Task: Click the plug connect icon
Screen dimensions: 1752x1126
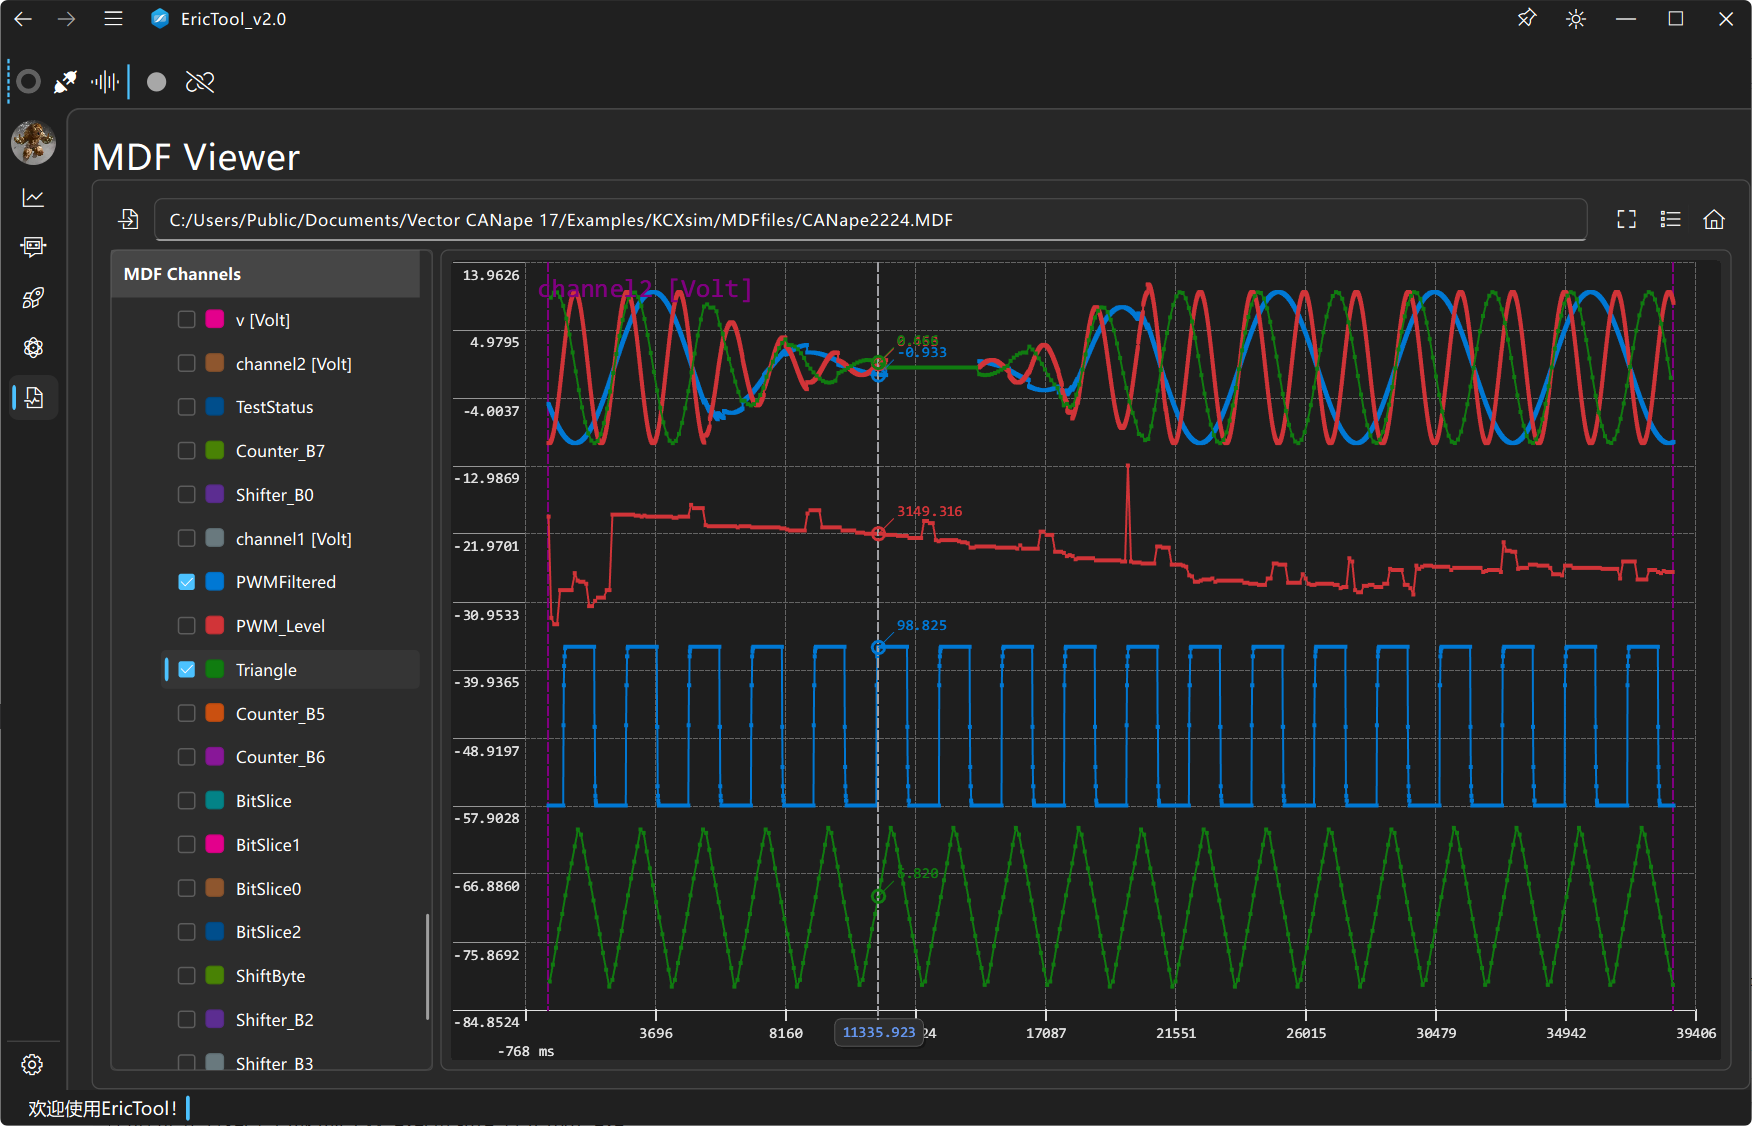Action: [x=66, y=82]
